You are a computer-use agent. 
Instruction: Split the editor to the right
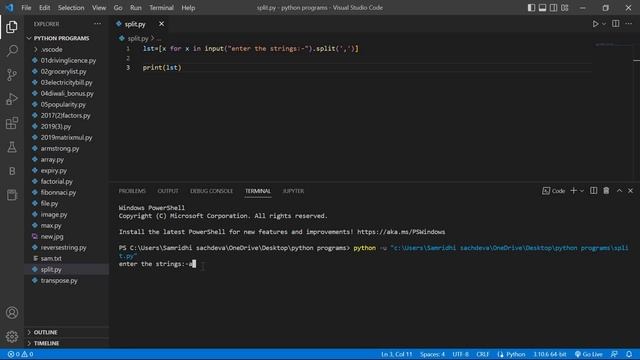(x=616, y=24)
